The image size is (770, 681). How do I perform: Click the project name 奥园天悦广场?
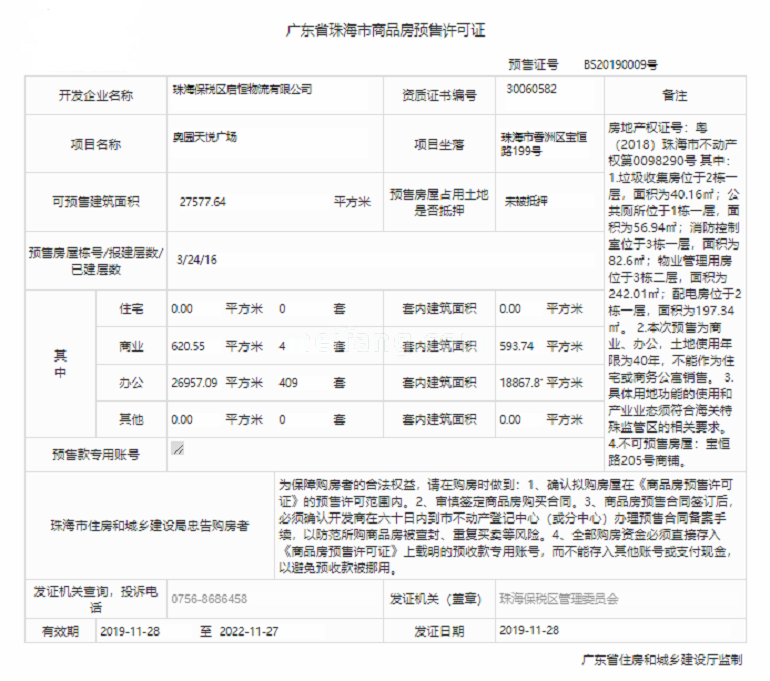pyautogui.click(x=205, y=135)
